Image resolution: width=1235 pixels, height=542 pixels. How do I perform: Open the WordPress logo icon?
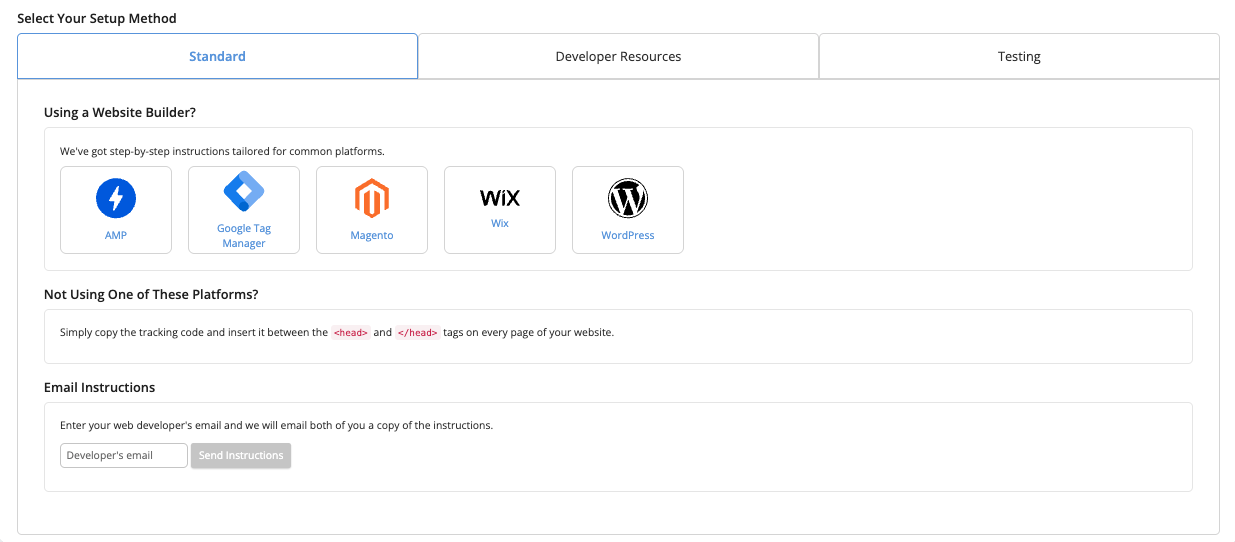pyautogui.click(x=628, y=198)
